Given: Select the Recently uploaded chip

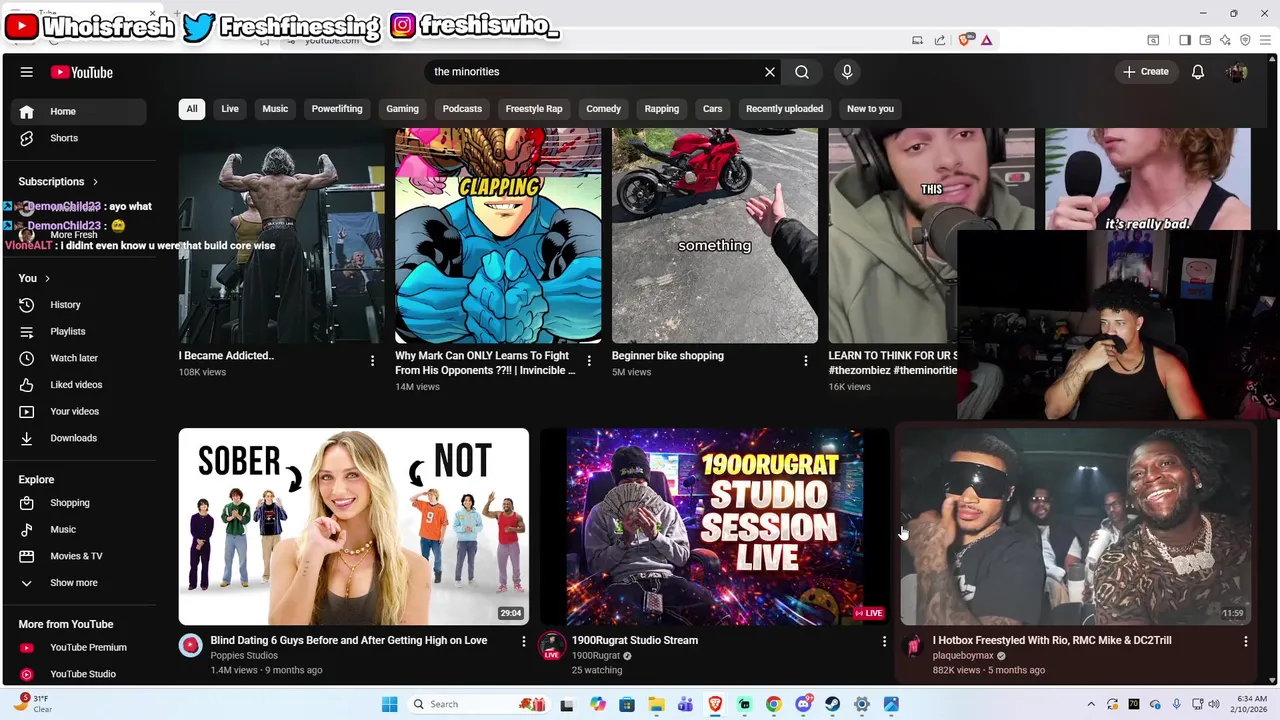Looking at the screenshot, I should (784, 109).
